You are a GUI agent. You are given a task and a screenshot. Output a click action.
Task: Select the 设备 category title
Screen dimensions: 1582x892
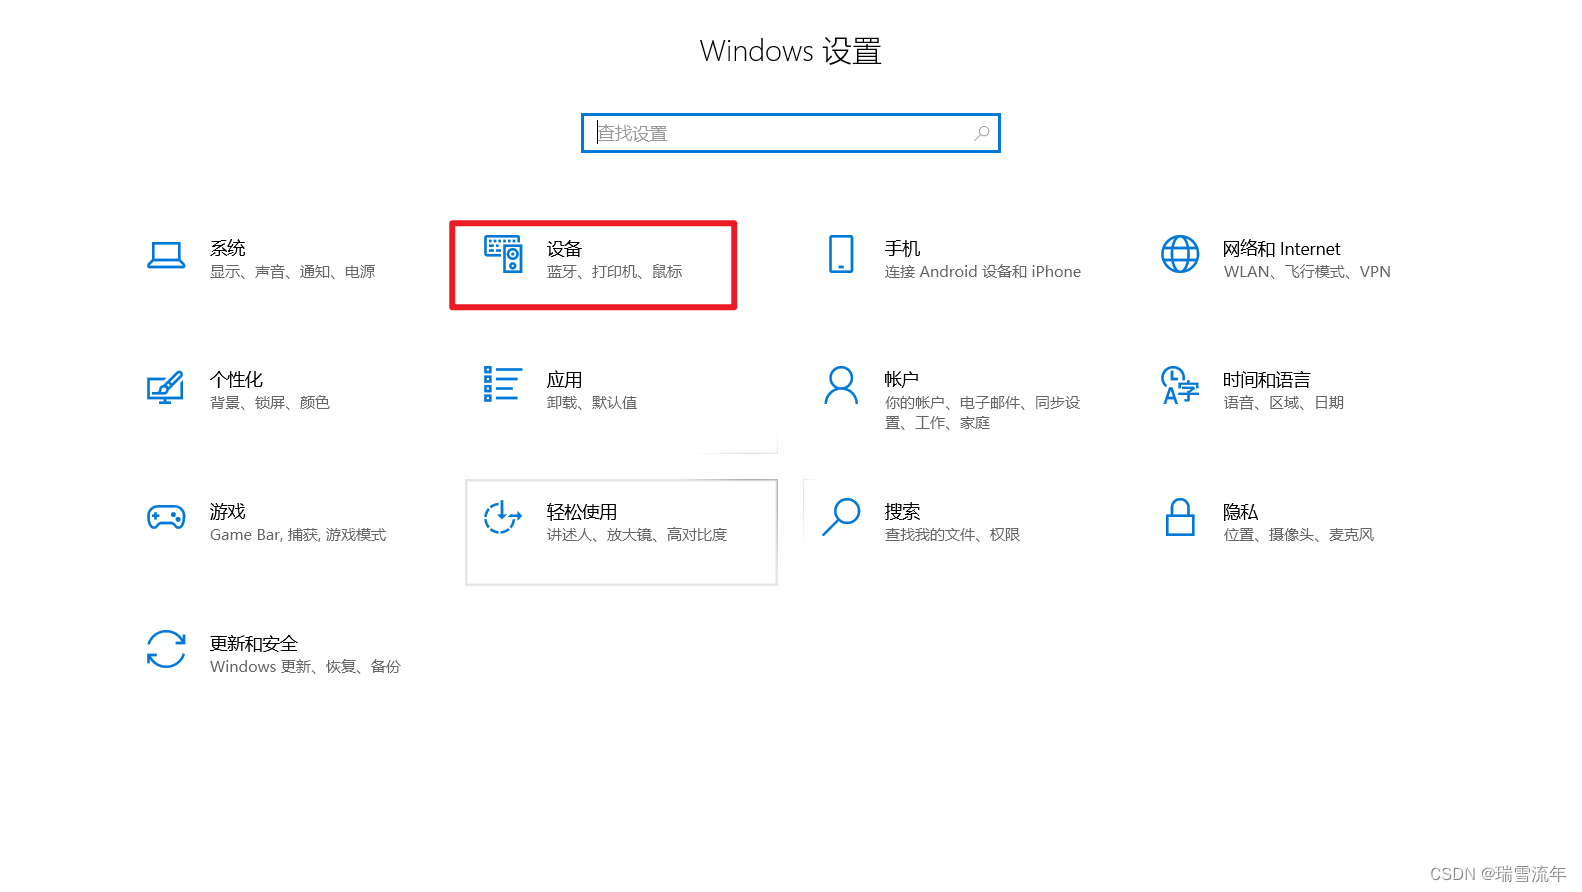564,249
